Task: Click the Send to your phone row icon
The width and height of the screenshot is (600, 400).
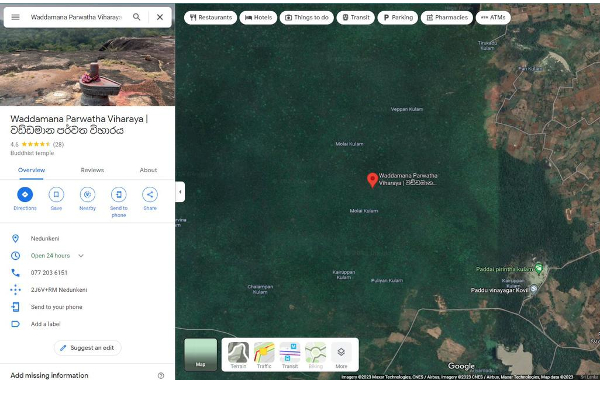Action: [x=15, y=307]
